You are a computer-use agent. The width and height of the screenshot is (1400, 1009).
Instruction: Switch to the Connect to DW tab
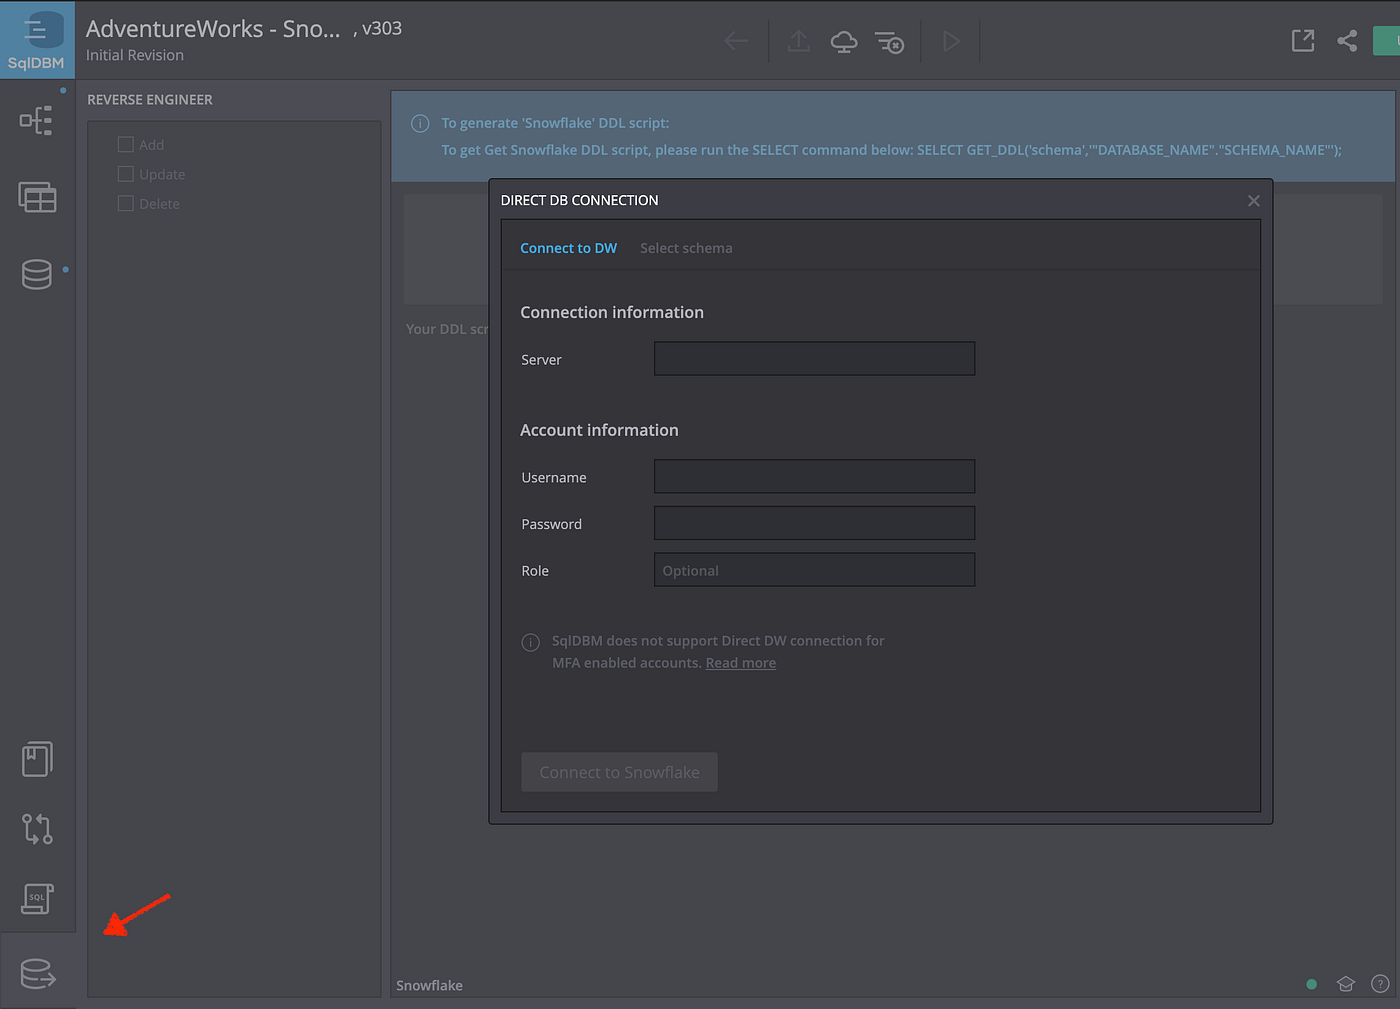[569, 248]
